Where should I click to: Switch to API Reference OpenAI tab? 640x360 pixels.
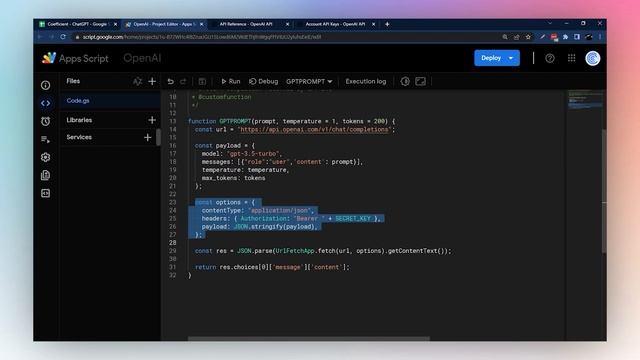pos(246,24)
